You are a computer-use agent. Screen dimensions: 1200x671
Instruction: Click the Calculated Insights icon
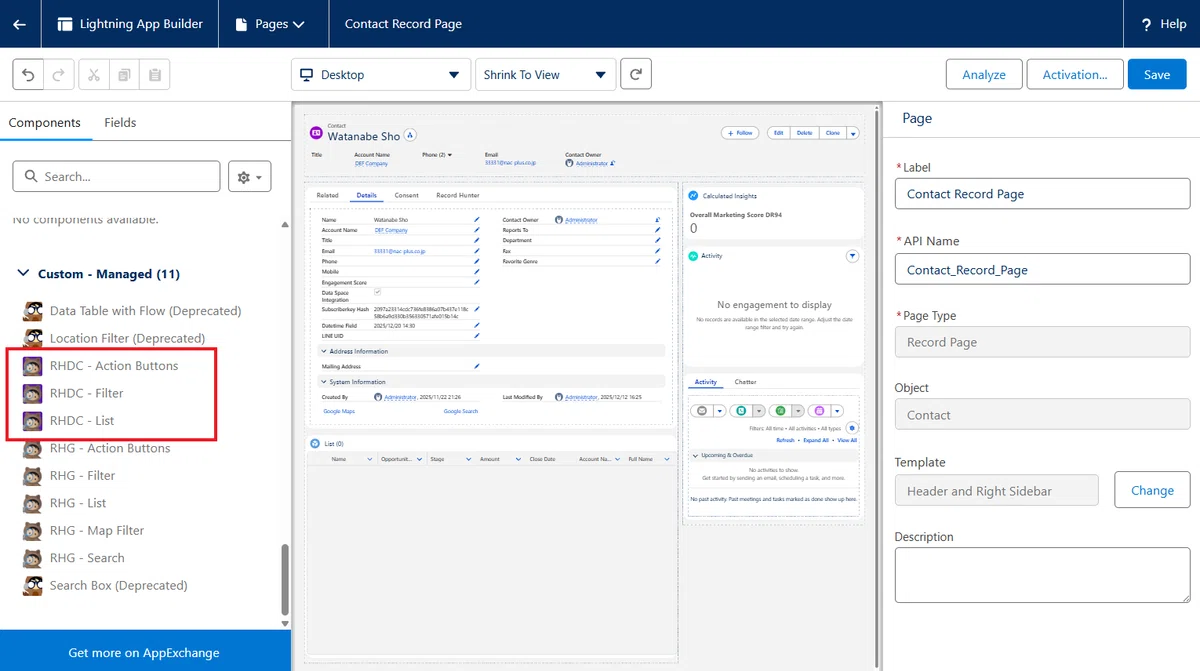695,196
